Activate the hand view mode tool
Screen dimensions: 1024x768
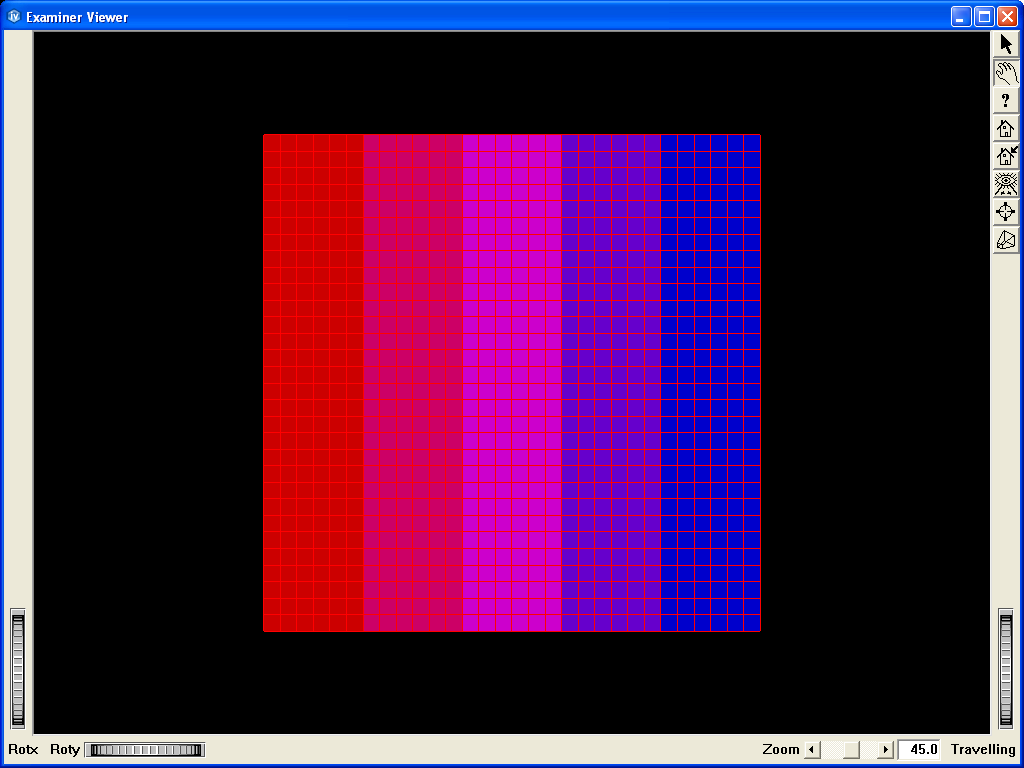coord(1006,72)
